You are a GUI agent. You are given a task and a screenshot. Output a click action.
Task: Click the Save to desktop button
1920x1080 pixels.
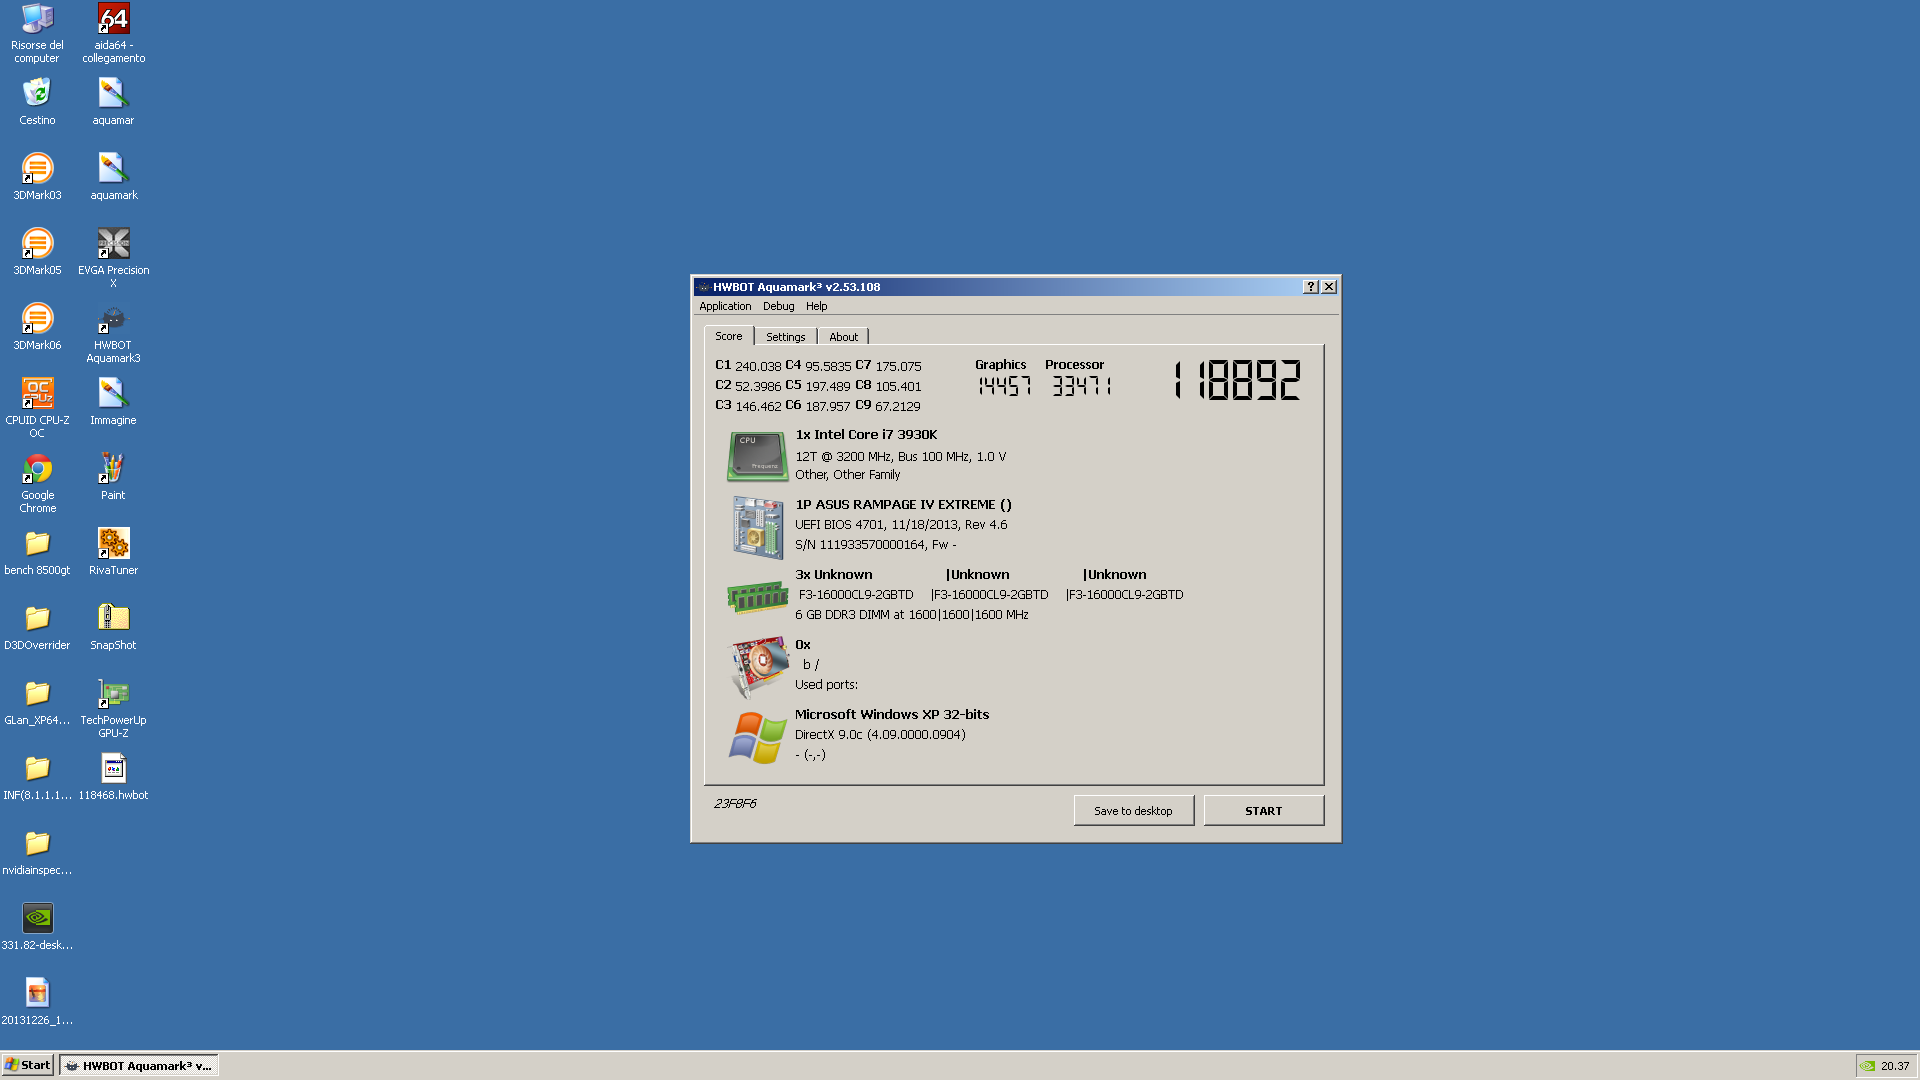click(x=1133, y=810)
